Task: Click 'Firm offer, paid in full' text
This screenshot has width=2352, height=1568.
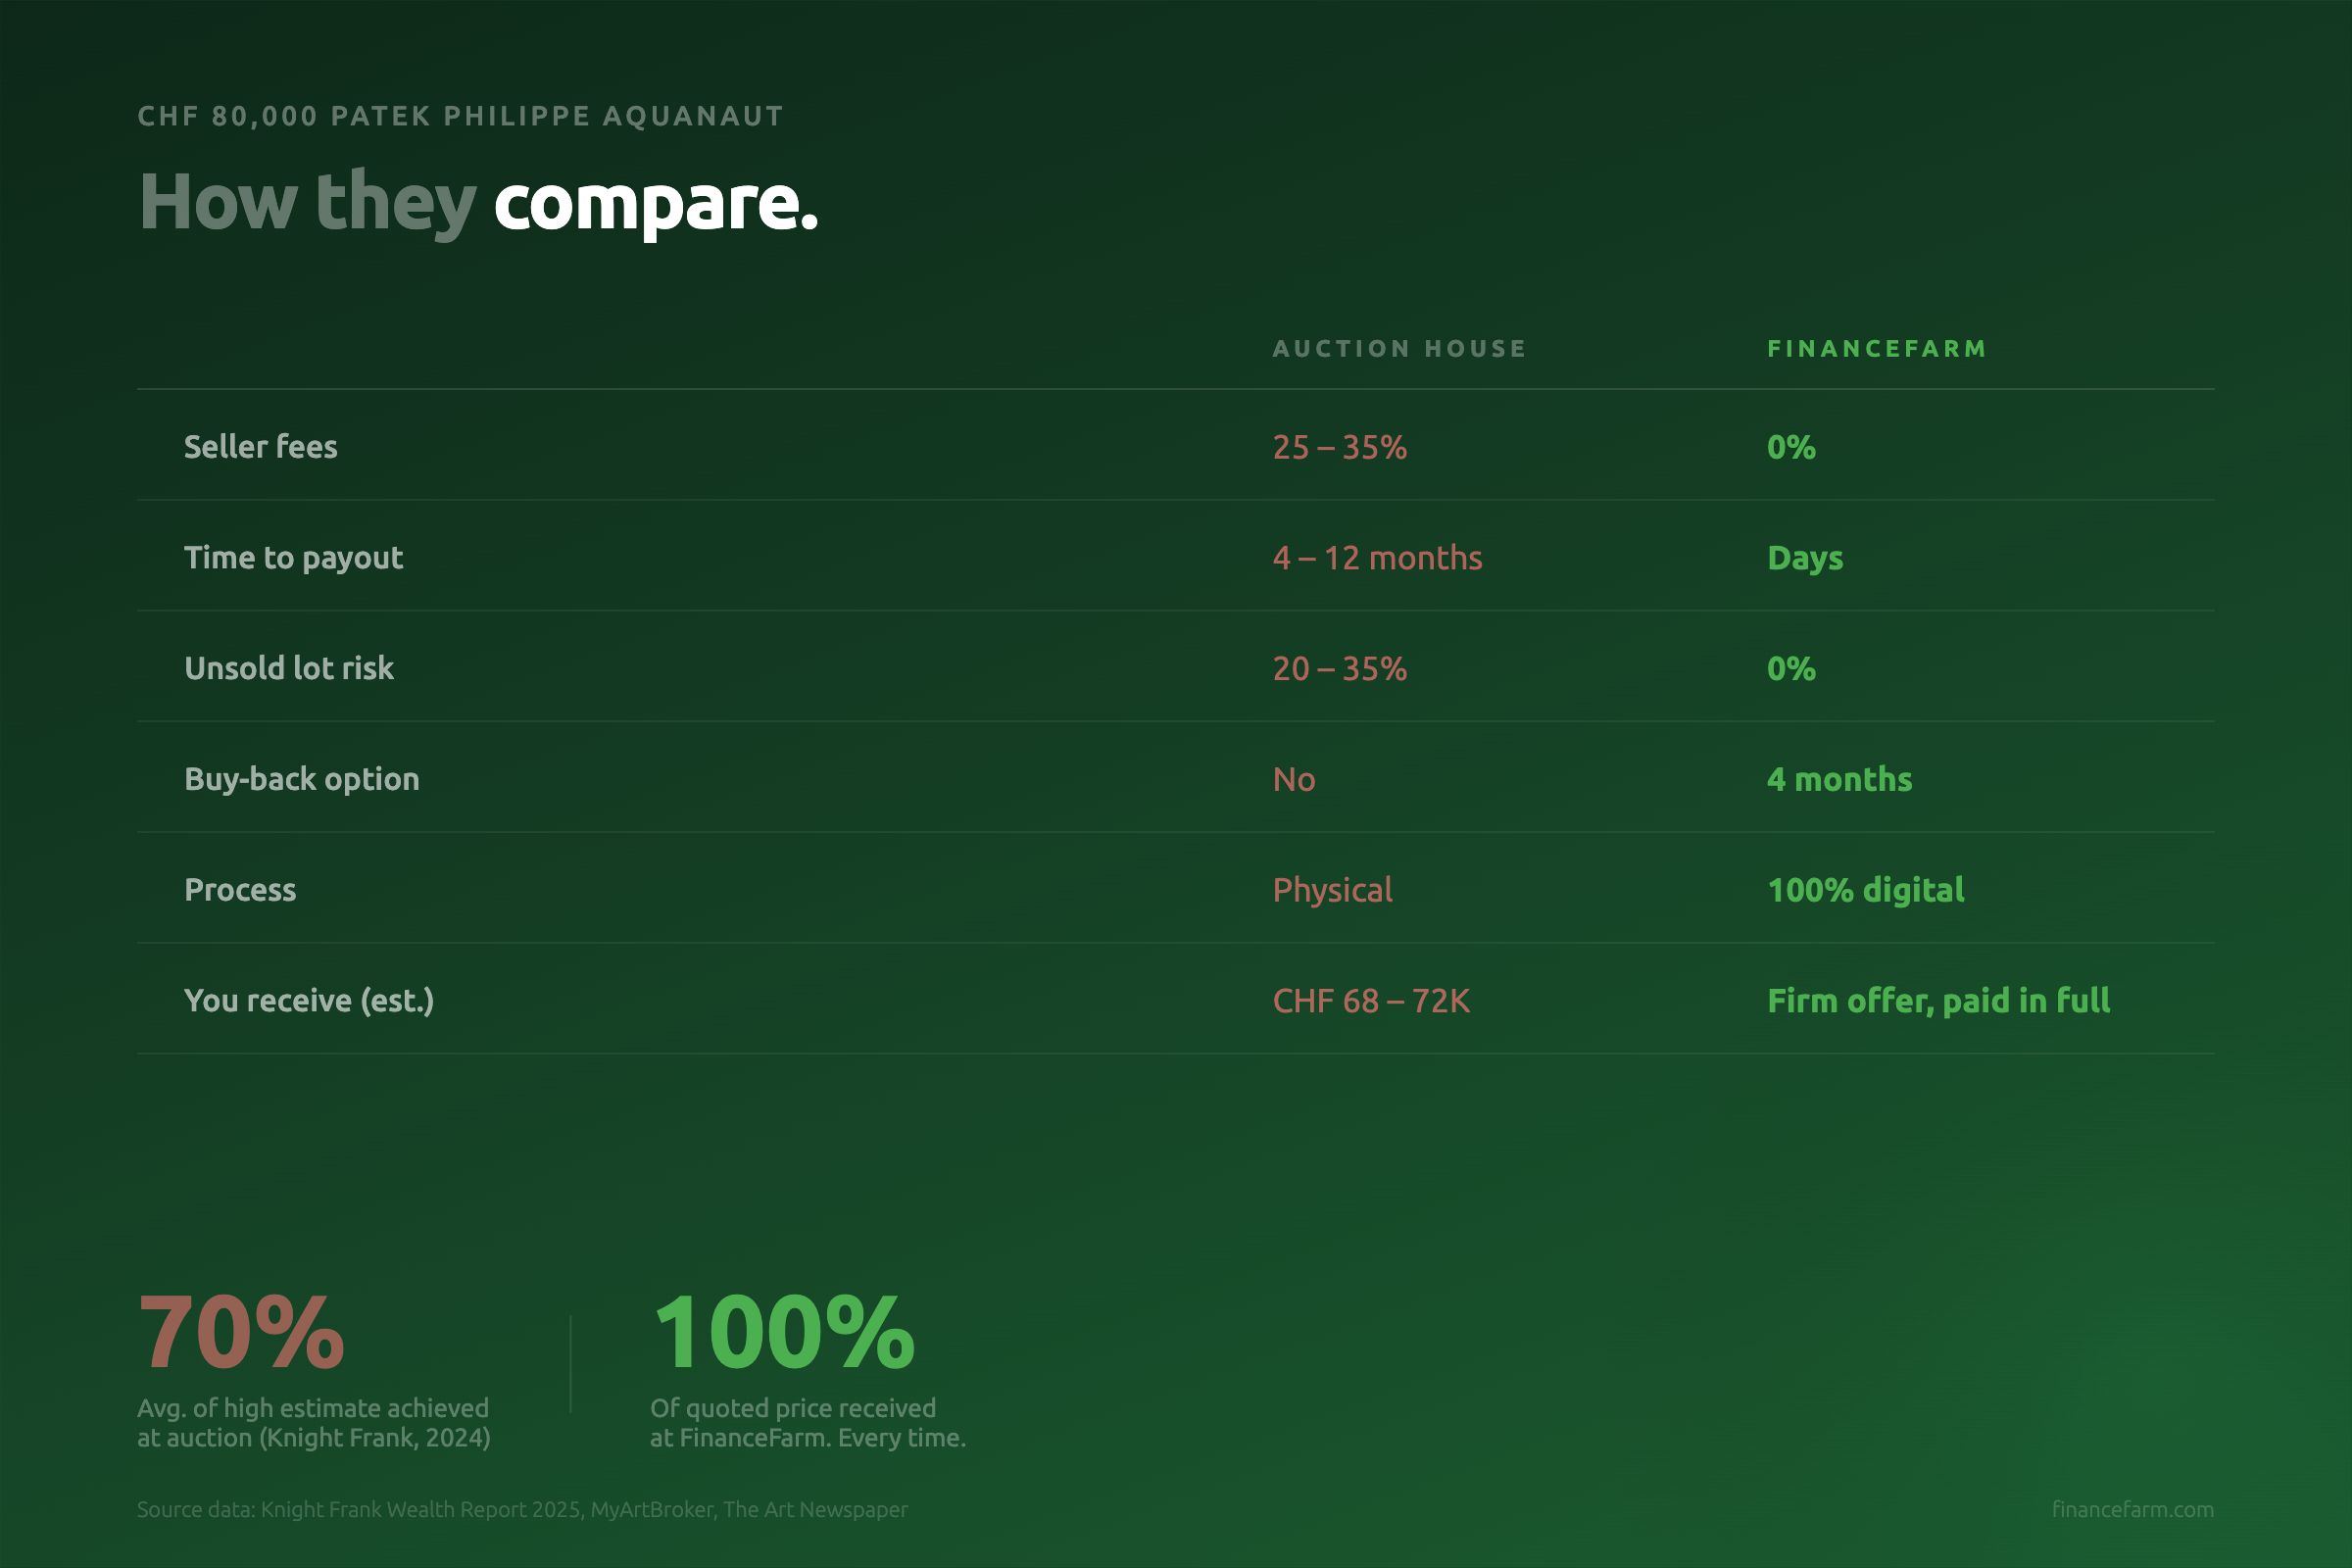Action: [1938, 1001]
